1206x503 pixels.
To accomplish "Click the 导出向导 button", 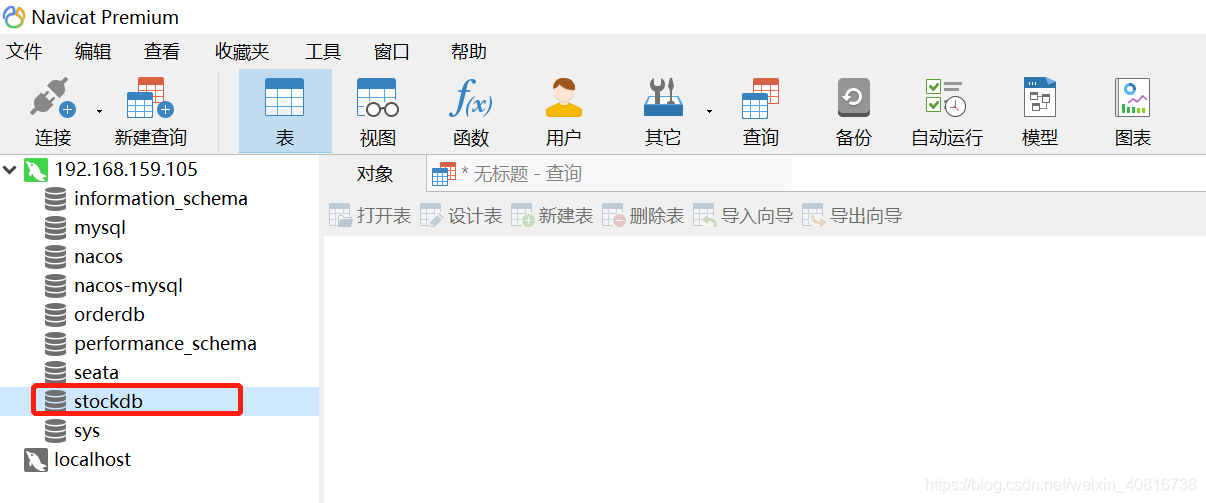I will (x=852, y=216).
